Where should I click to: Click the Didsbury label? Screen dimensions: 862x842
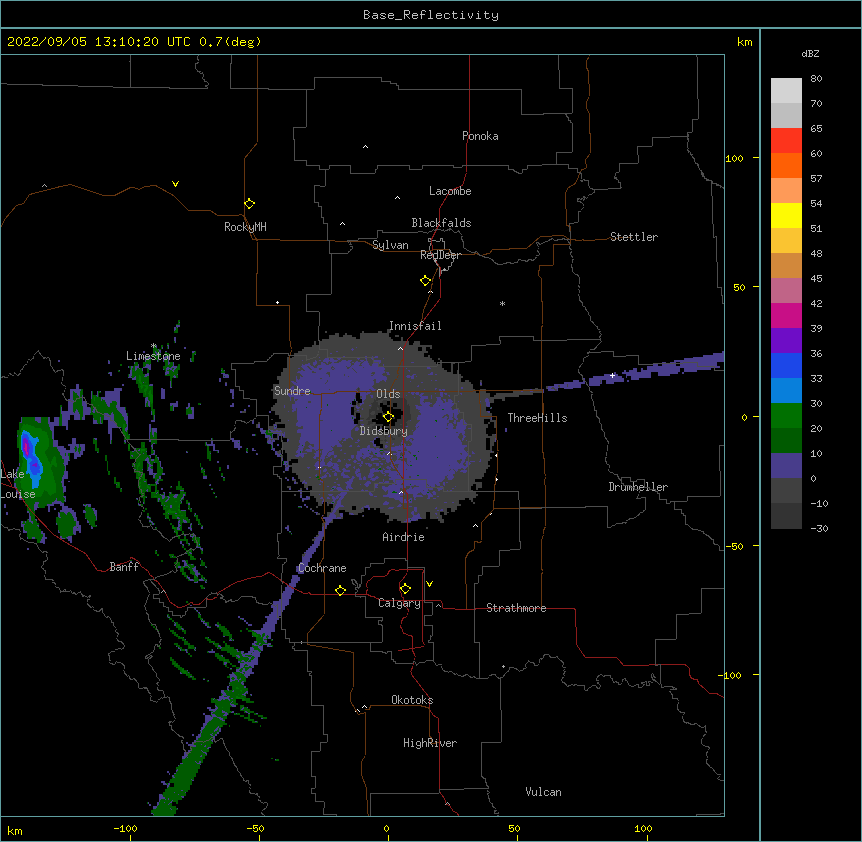pos(383,431)
